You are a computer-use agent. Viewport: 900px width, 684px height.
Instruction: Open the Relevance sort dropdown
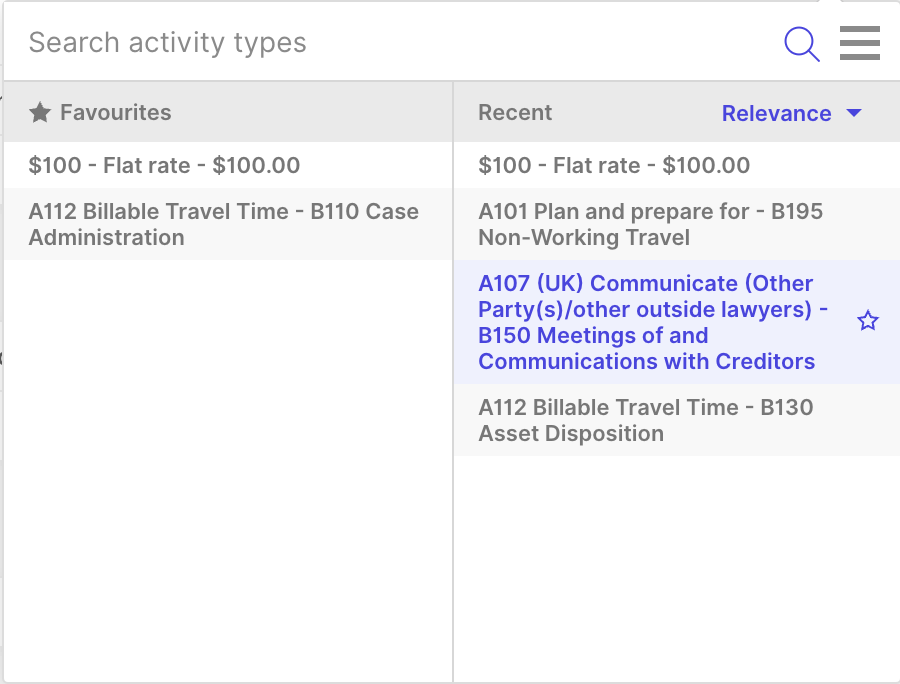tap(791, 113)
